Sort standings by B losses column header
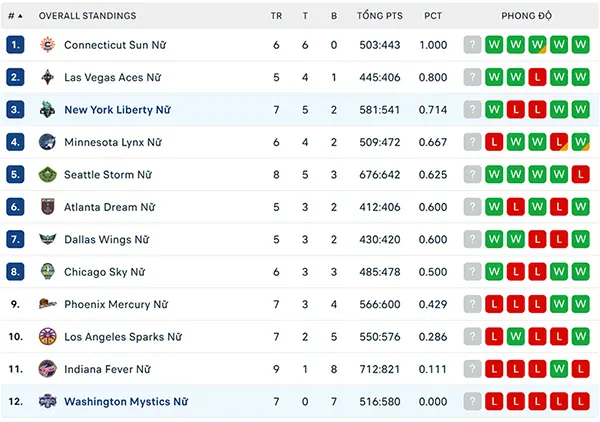This screenshot has height=422, width=600. [334, 16]
